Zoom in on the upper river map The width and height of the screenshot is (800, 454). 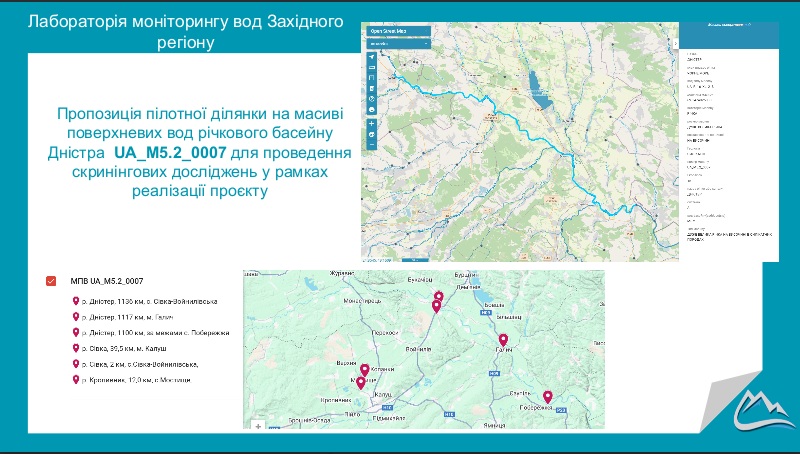coord(372,122)
